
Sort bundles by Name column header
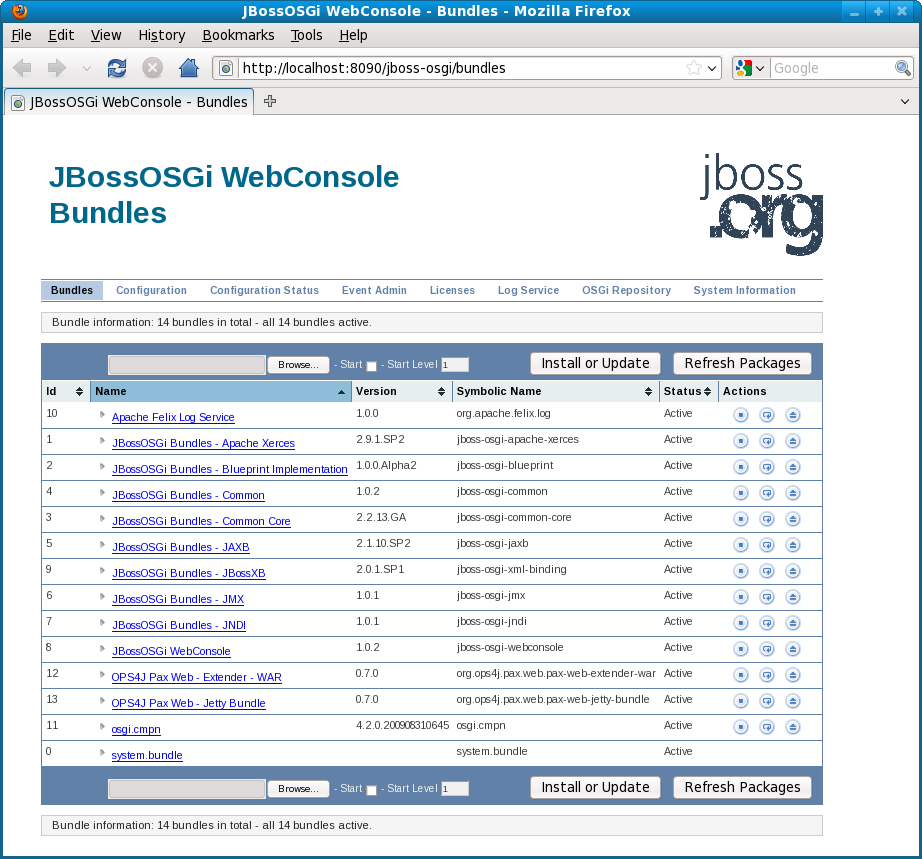[x=221, y=392]
